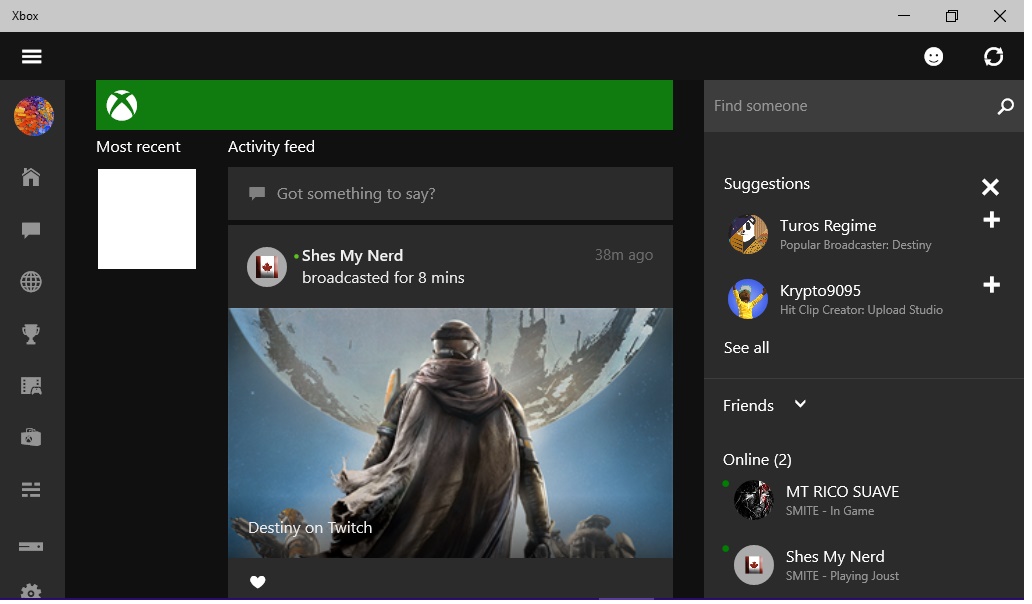
Task: Click the Activity feed heading
Action: pos(271,146)
